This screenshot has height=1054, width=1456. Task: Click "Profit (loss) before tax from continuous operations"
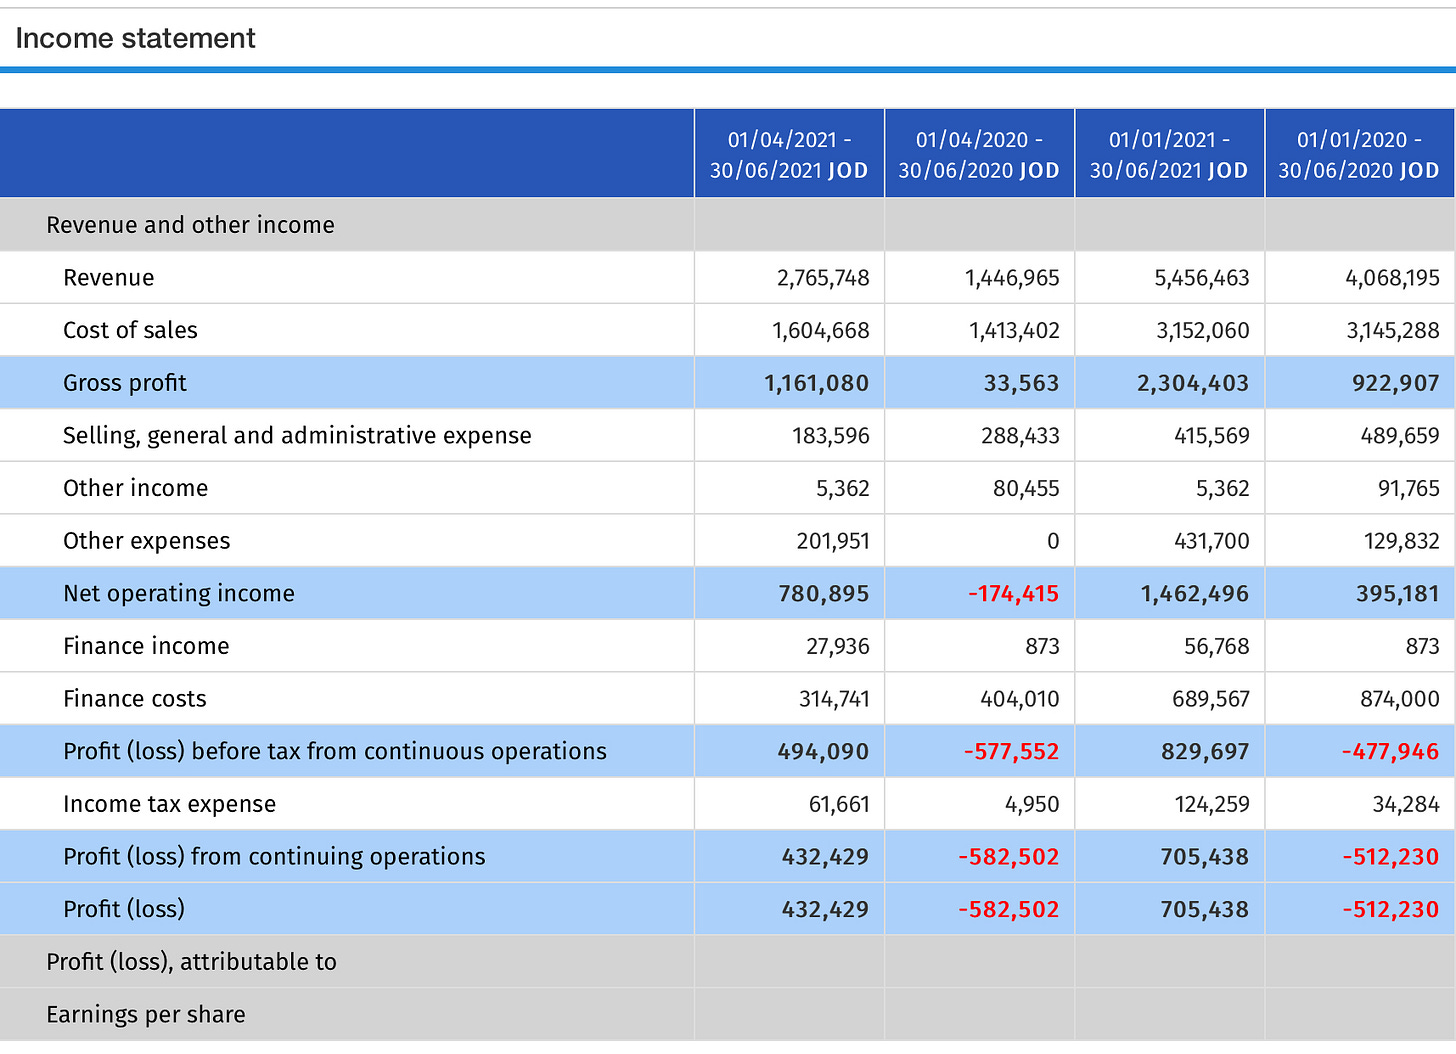(335, 751)
